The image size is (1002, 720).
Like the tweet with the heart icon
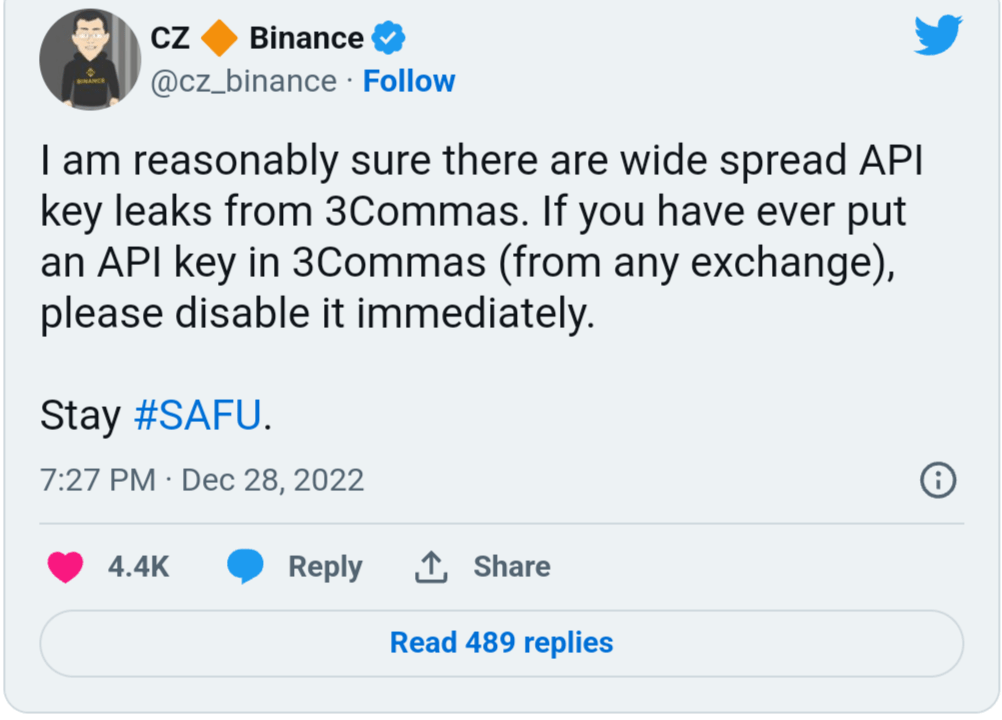pos(66,567)
